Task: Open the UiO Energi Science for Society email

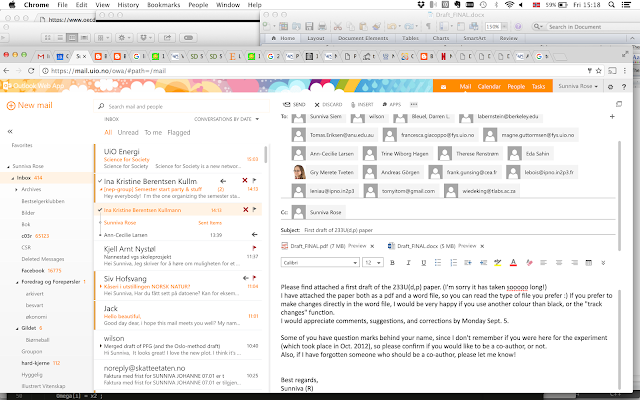Action: pos(178,158)
